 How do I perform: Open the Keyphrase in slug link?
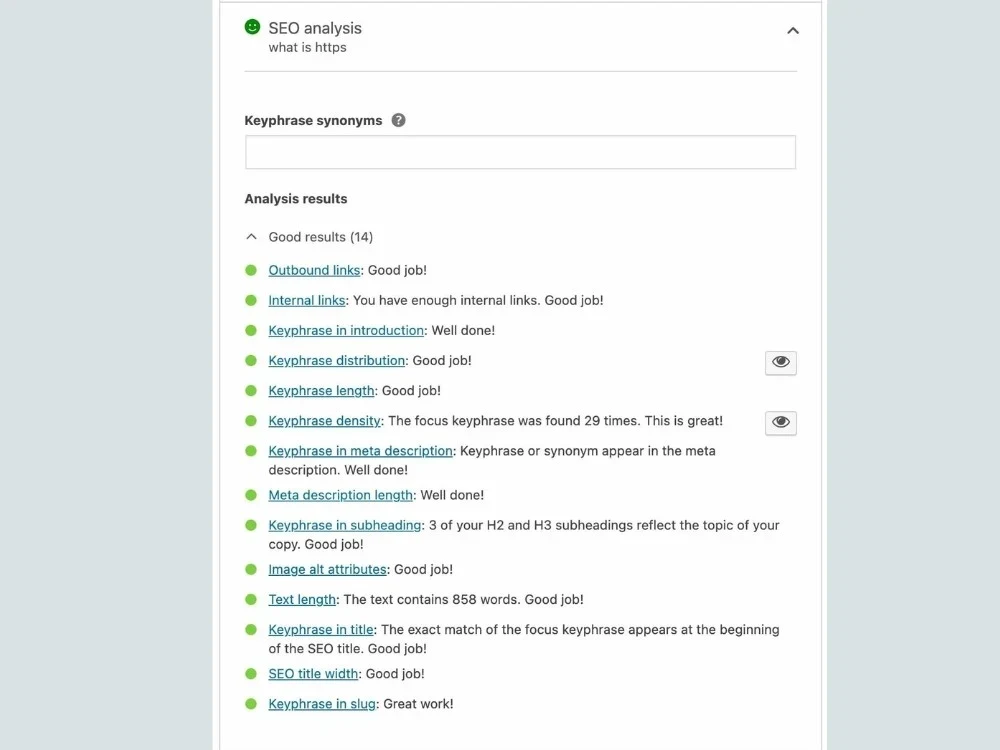click(x=322, y=703)
